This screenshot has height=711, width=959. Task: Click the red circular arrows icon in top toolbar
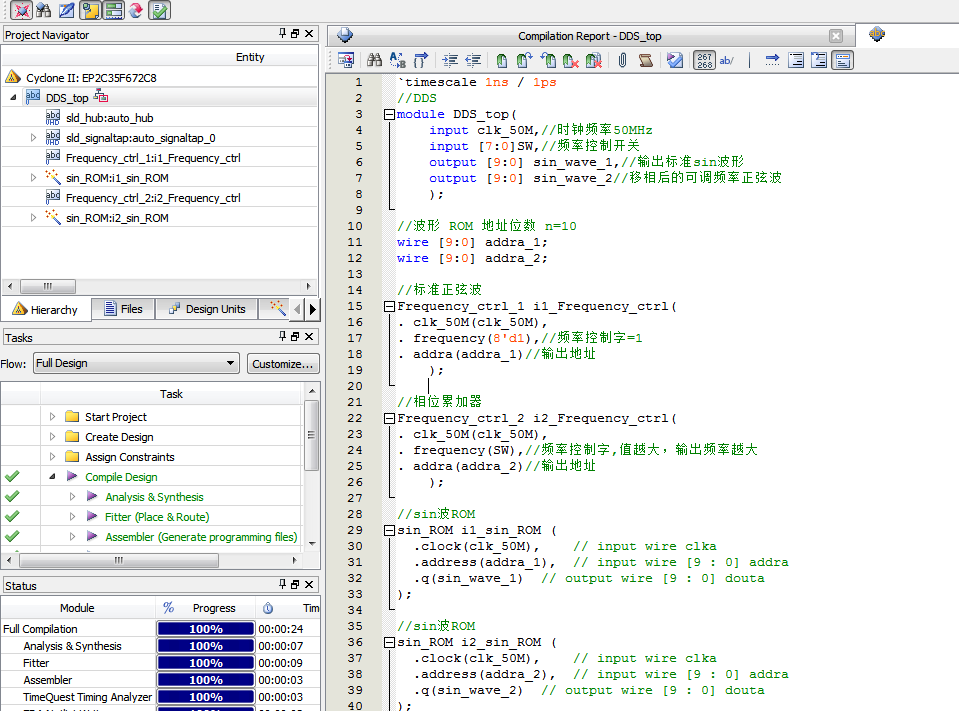[x=135, y=10]
